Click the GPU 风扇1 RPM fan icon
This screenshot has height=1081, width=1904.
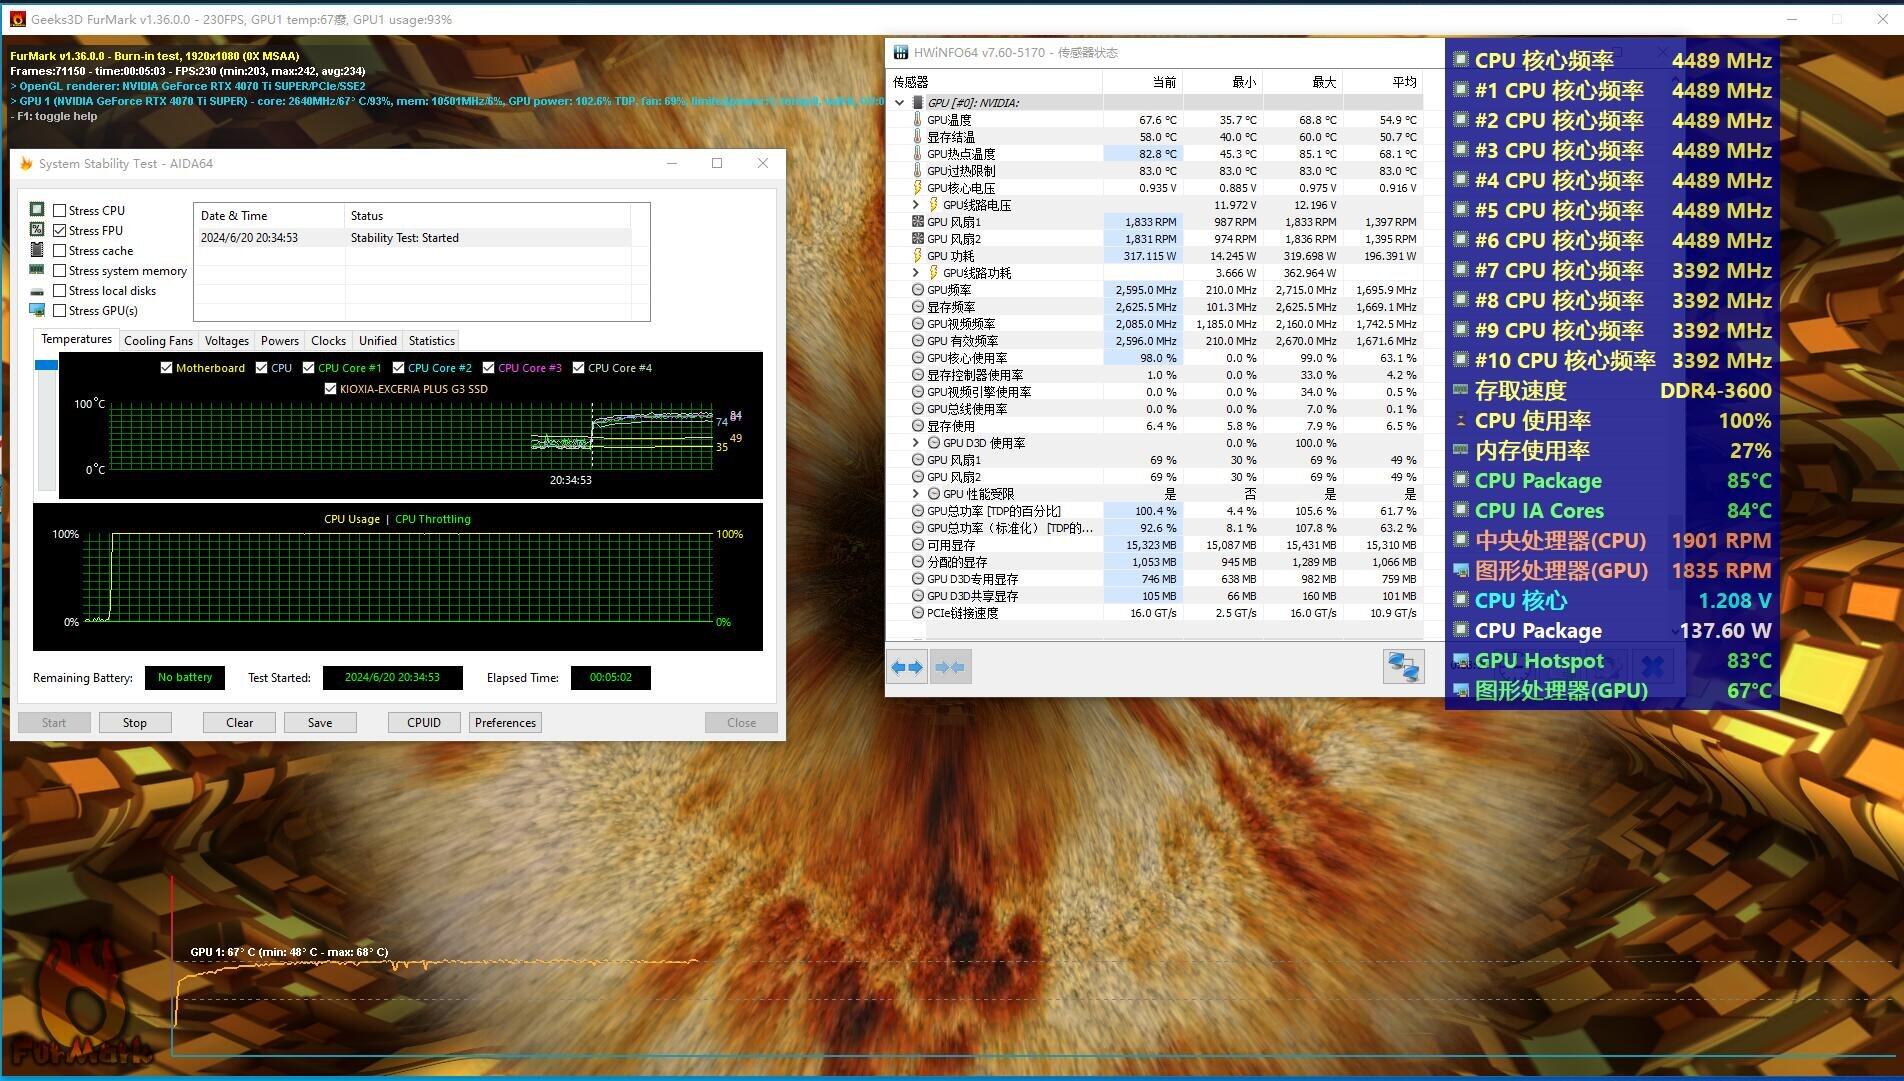917,222
